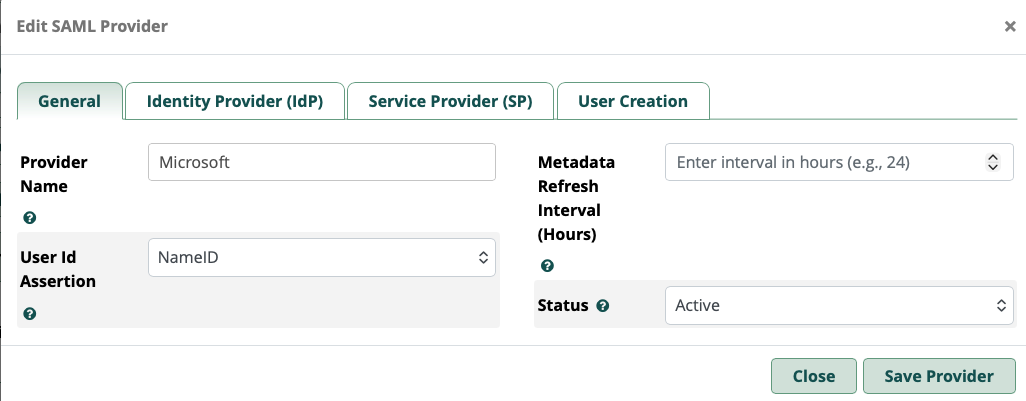Go to the Service Provider (SP) tab
This screenshot has width=1026, height=401.
pos(450,101)
